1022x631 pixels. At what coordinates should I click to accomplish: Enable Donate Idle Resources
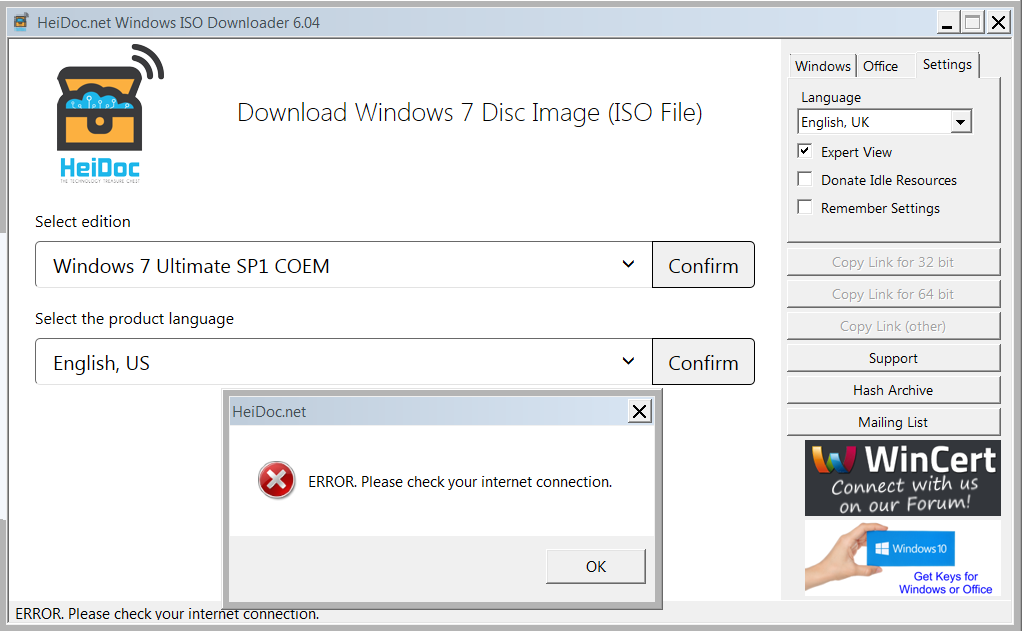click(805, 179)
